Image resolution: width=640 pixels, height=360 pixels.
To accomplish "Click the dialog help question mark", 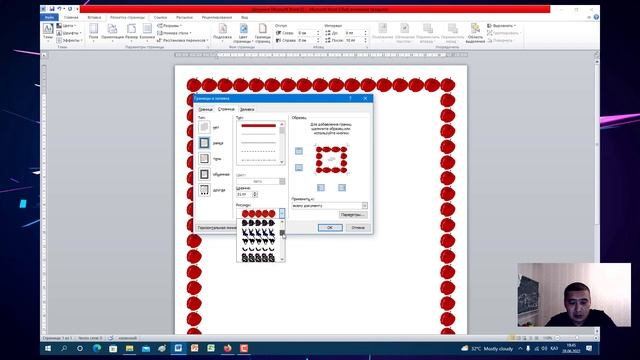I will [350, 98].
